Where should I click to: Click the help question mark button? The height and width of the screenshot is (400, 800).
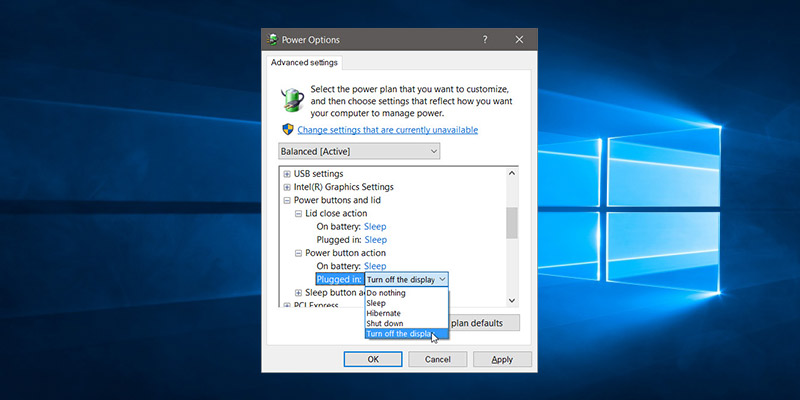coord(485,40)
